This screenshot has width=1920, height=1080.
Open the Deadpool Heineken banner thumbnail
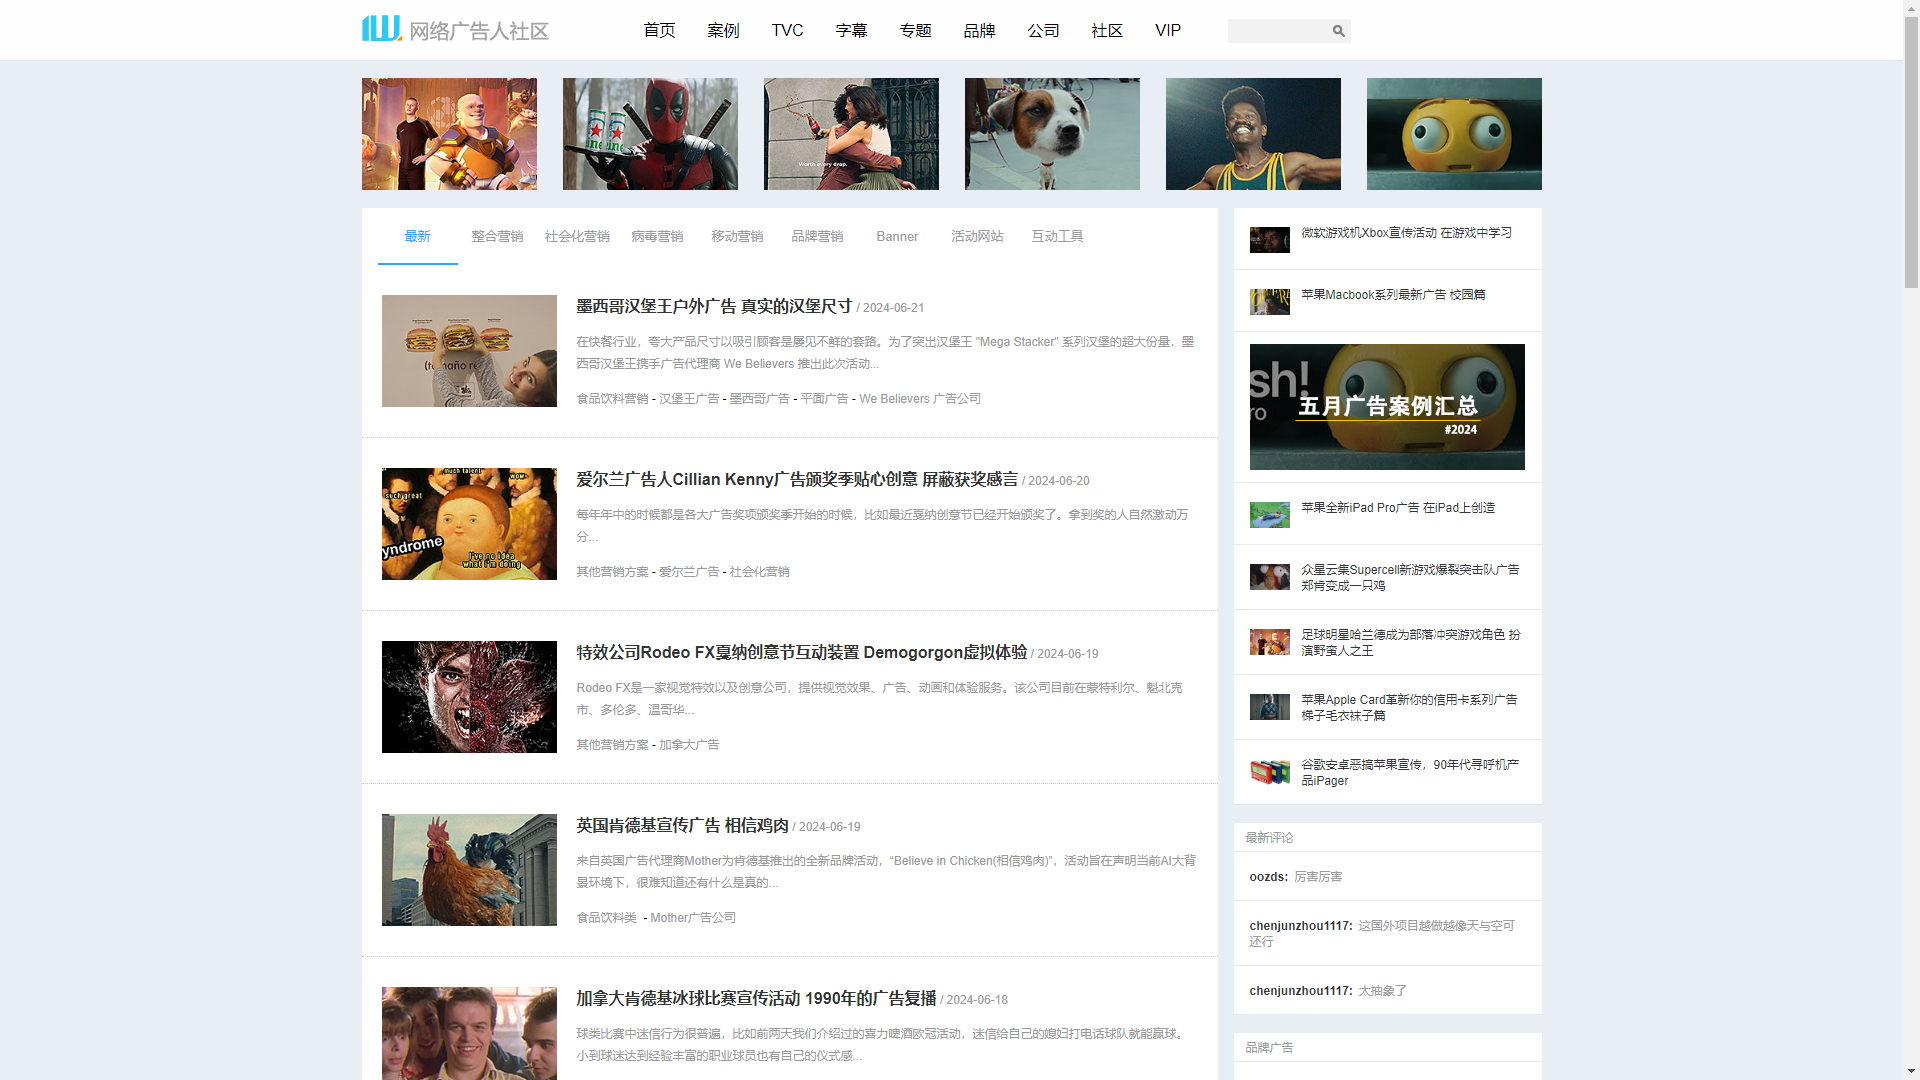point(650,134)
